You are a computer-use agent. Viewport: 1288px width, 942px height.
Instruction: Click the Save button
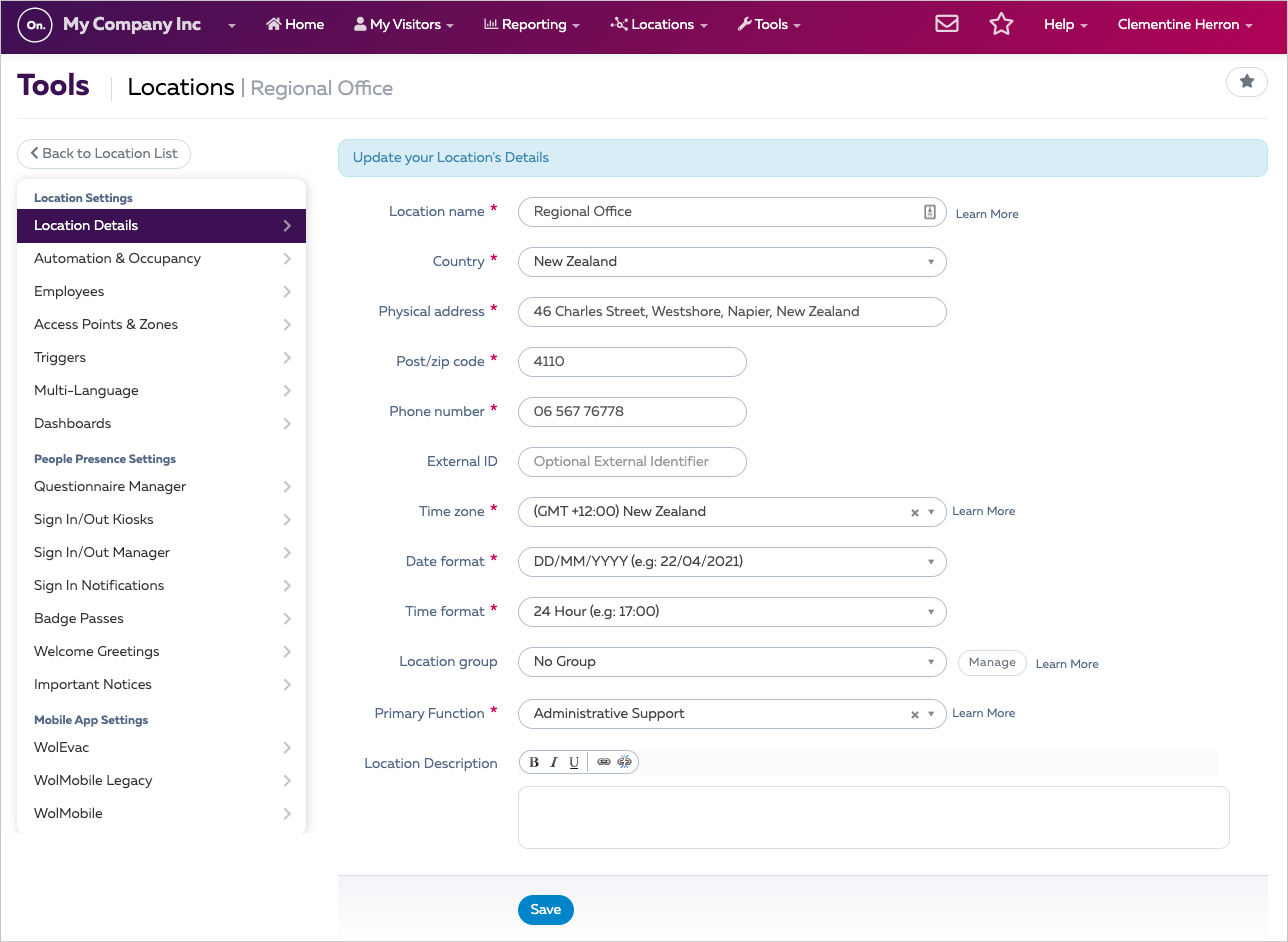(x=545, y=910)
